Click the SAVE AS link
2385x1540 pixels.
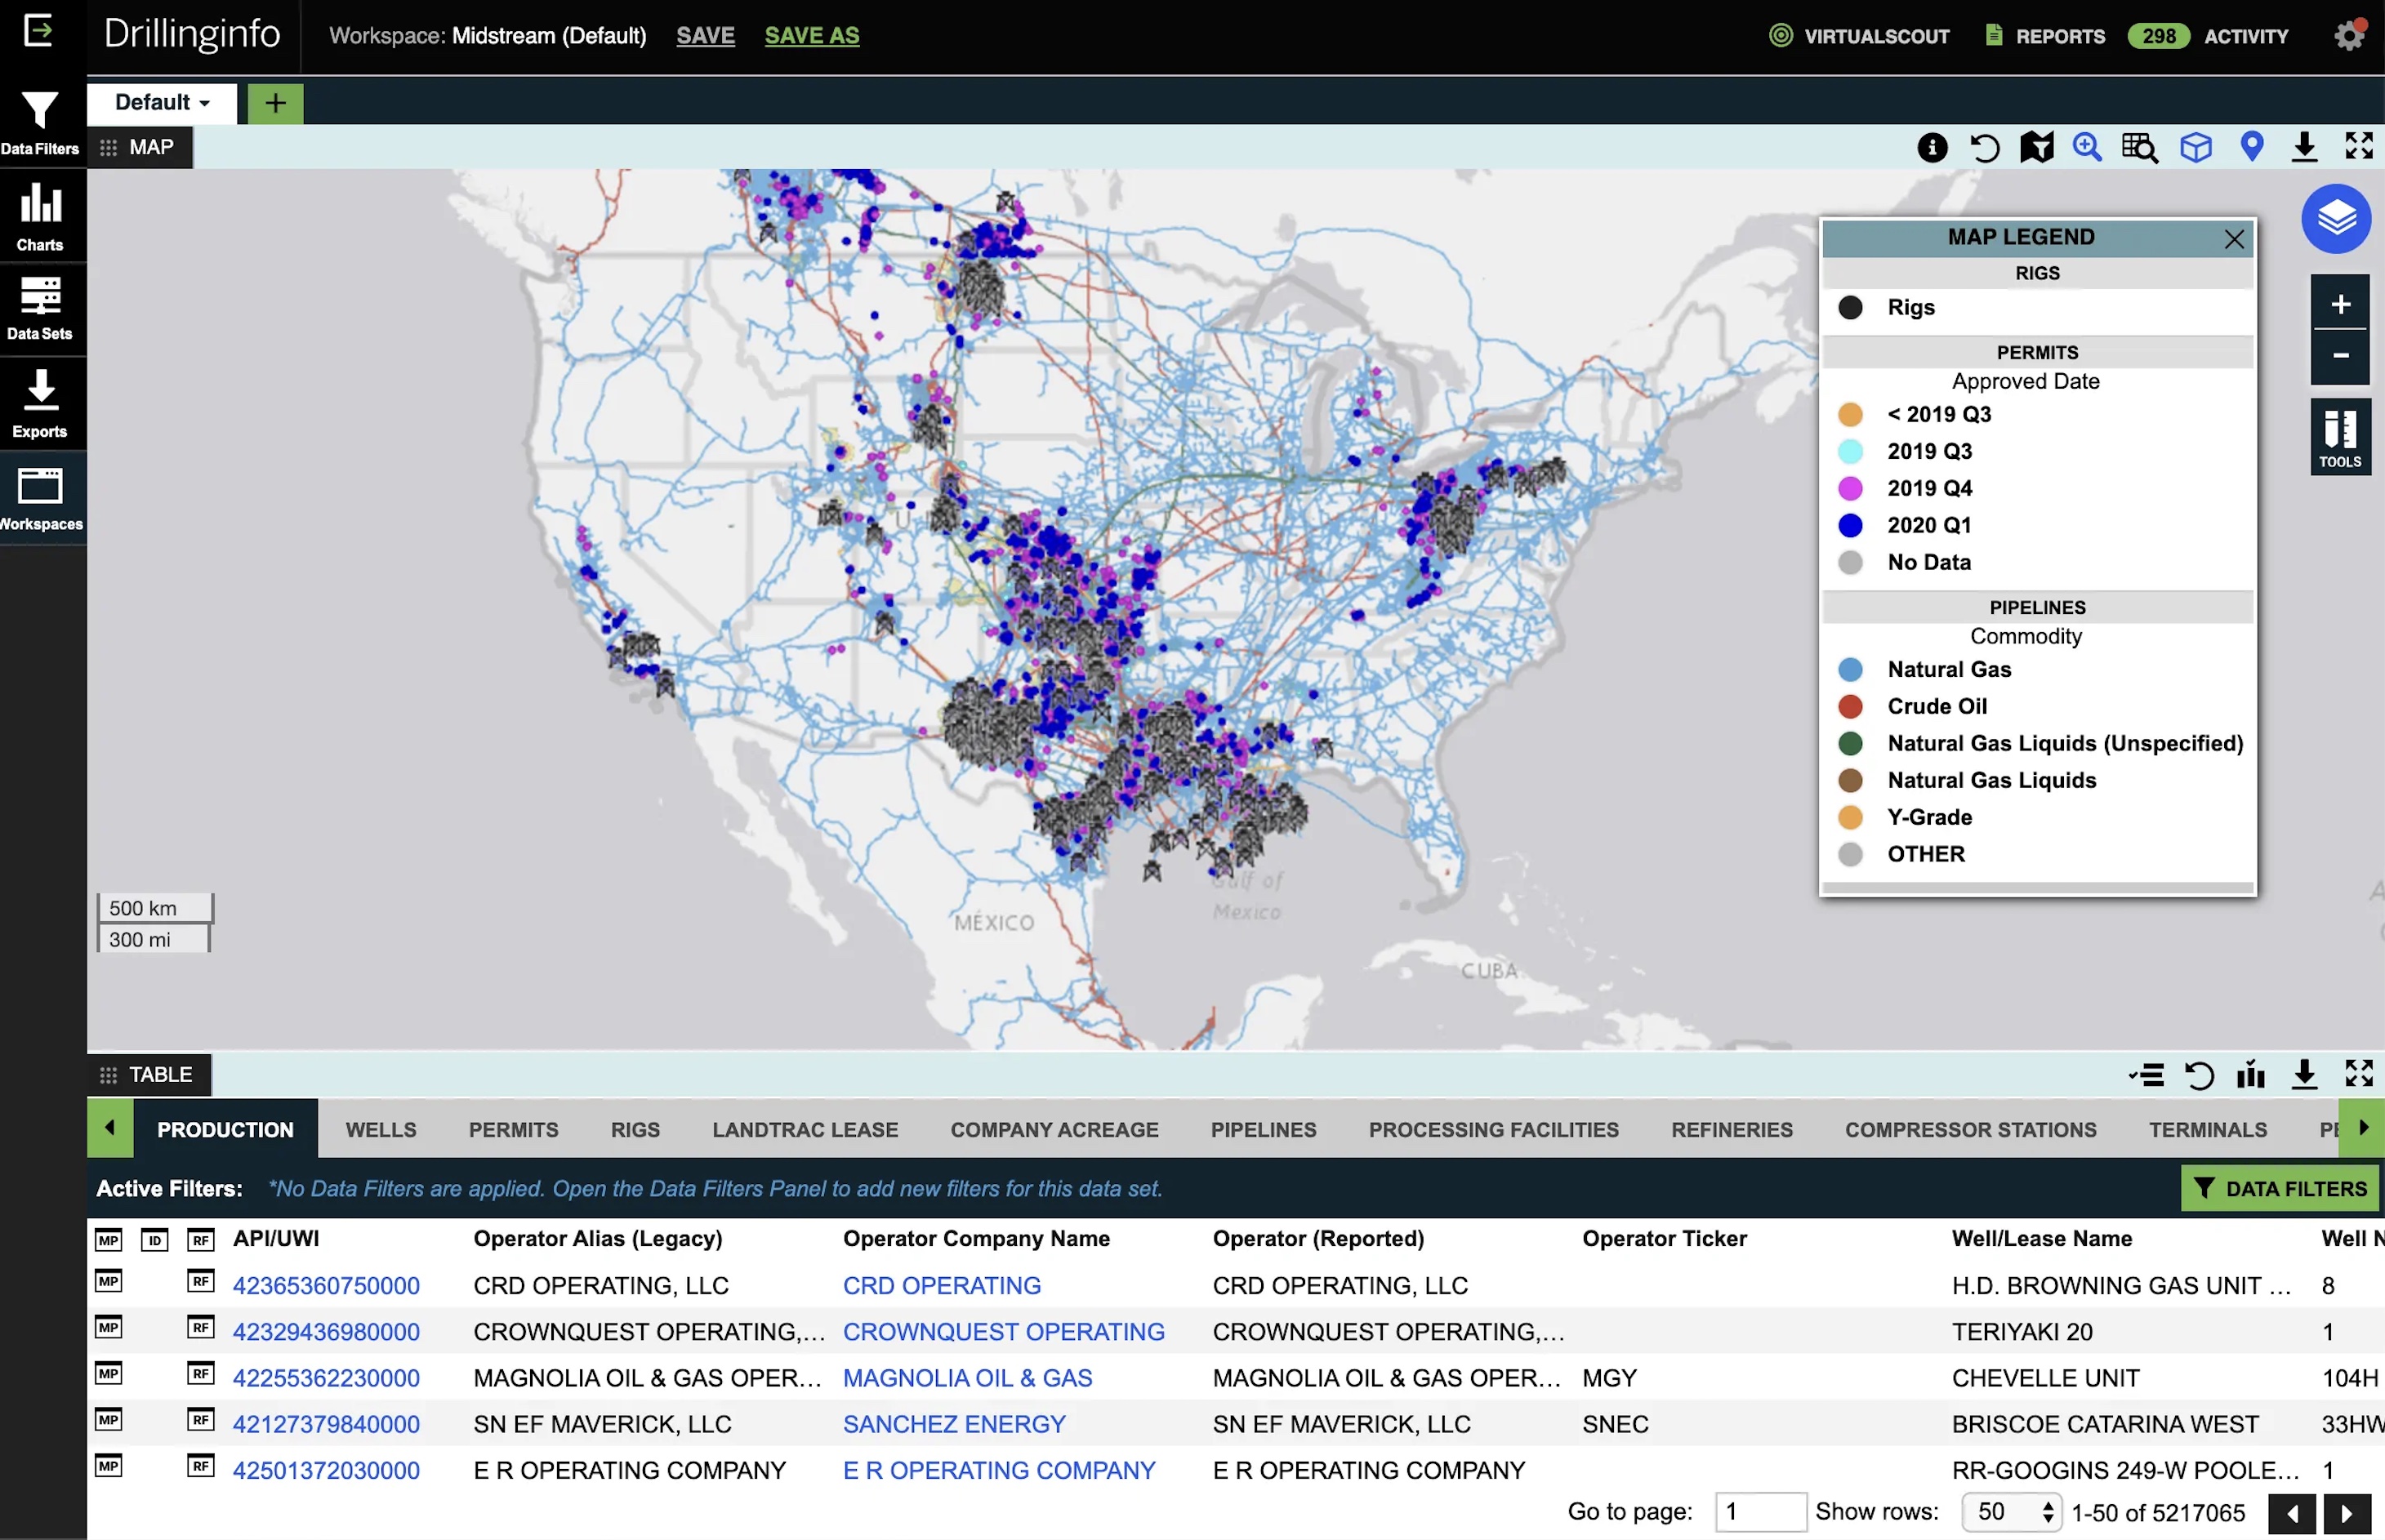(x=811, y=36)
